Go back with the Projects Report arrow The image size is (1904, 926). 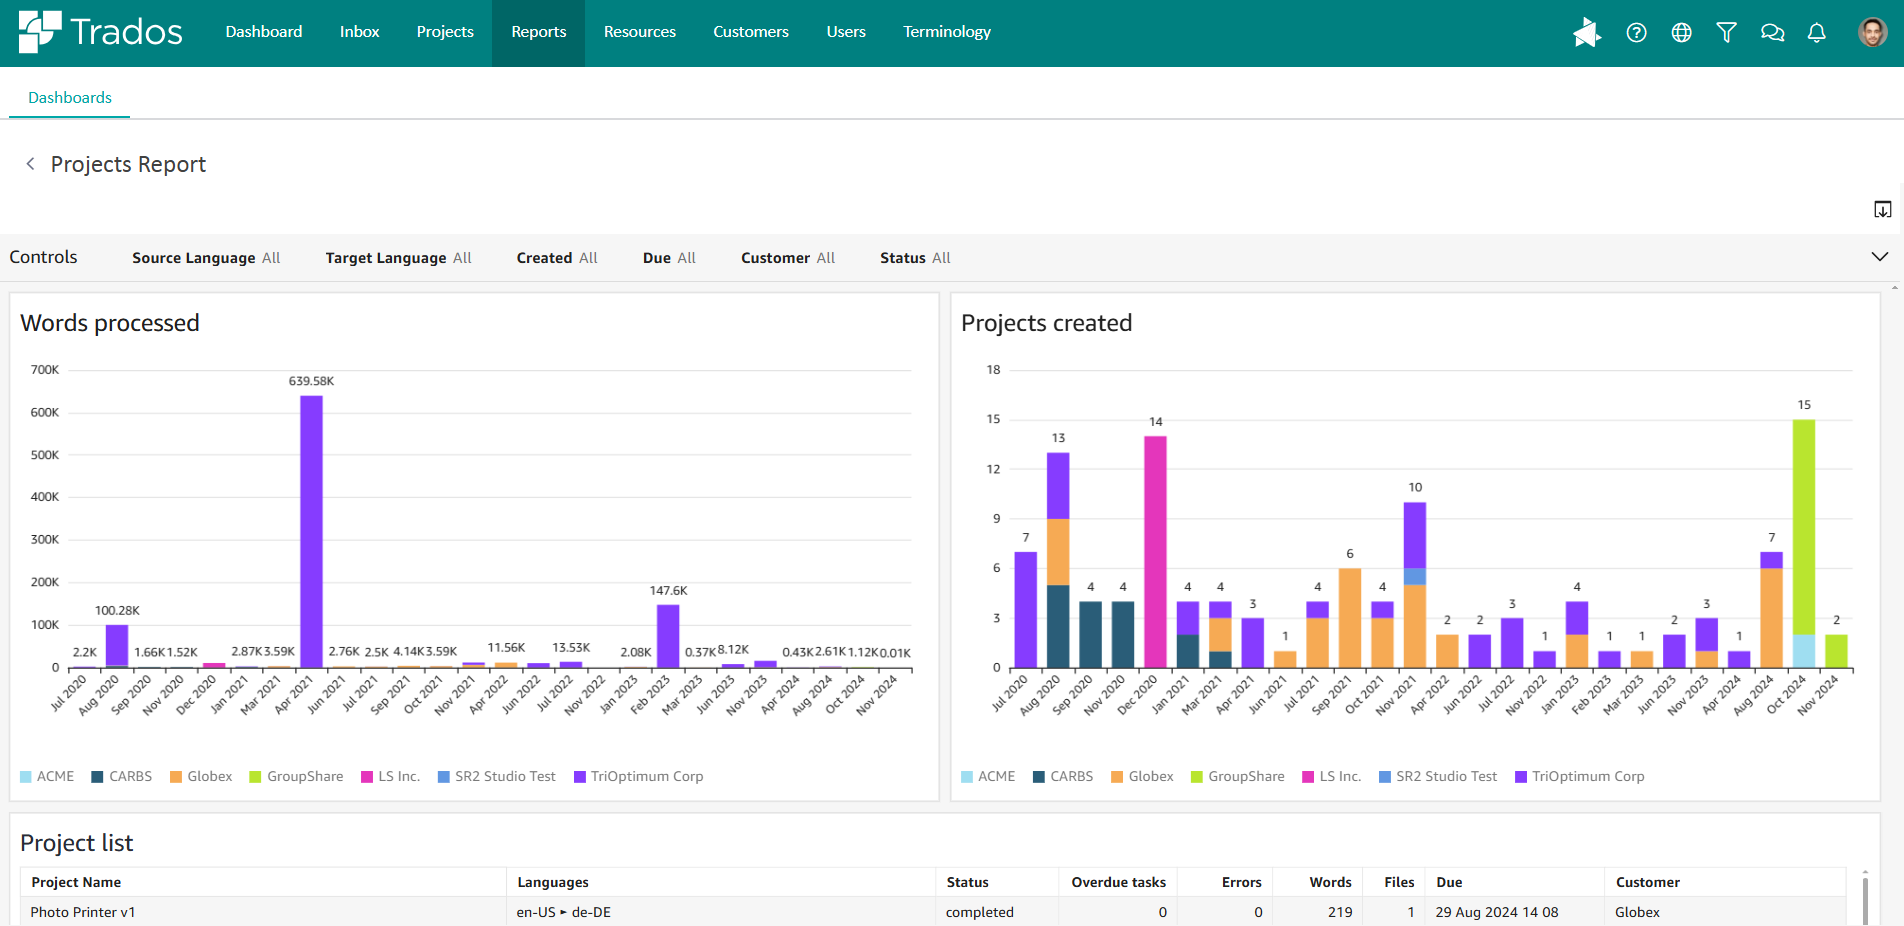coord(31,164)
